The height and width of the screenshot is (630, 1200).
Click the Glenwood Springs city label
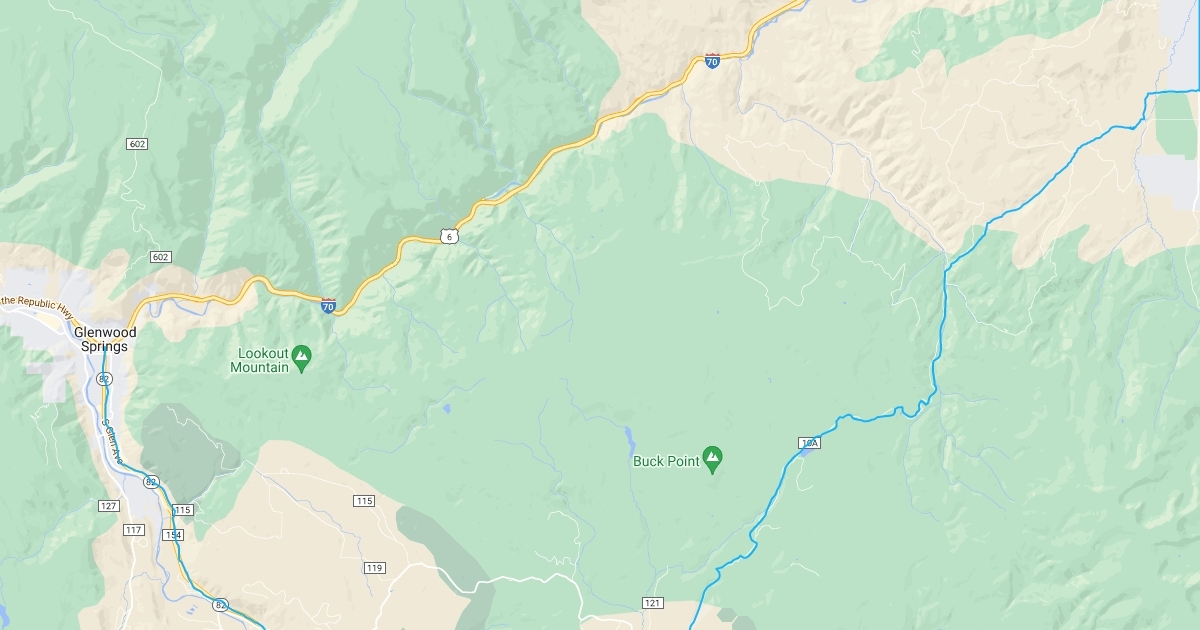coord(101,339)
